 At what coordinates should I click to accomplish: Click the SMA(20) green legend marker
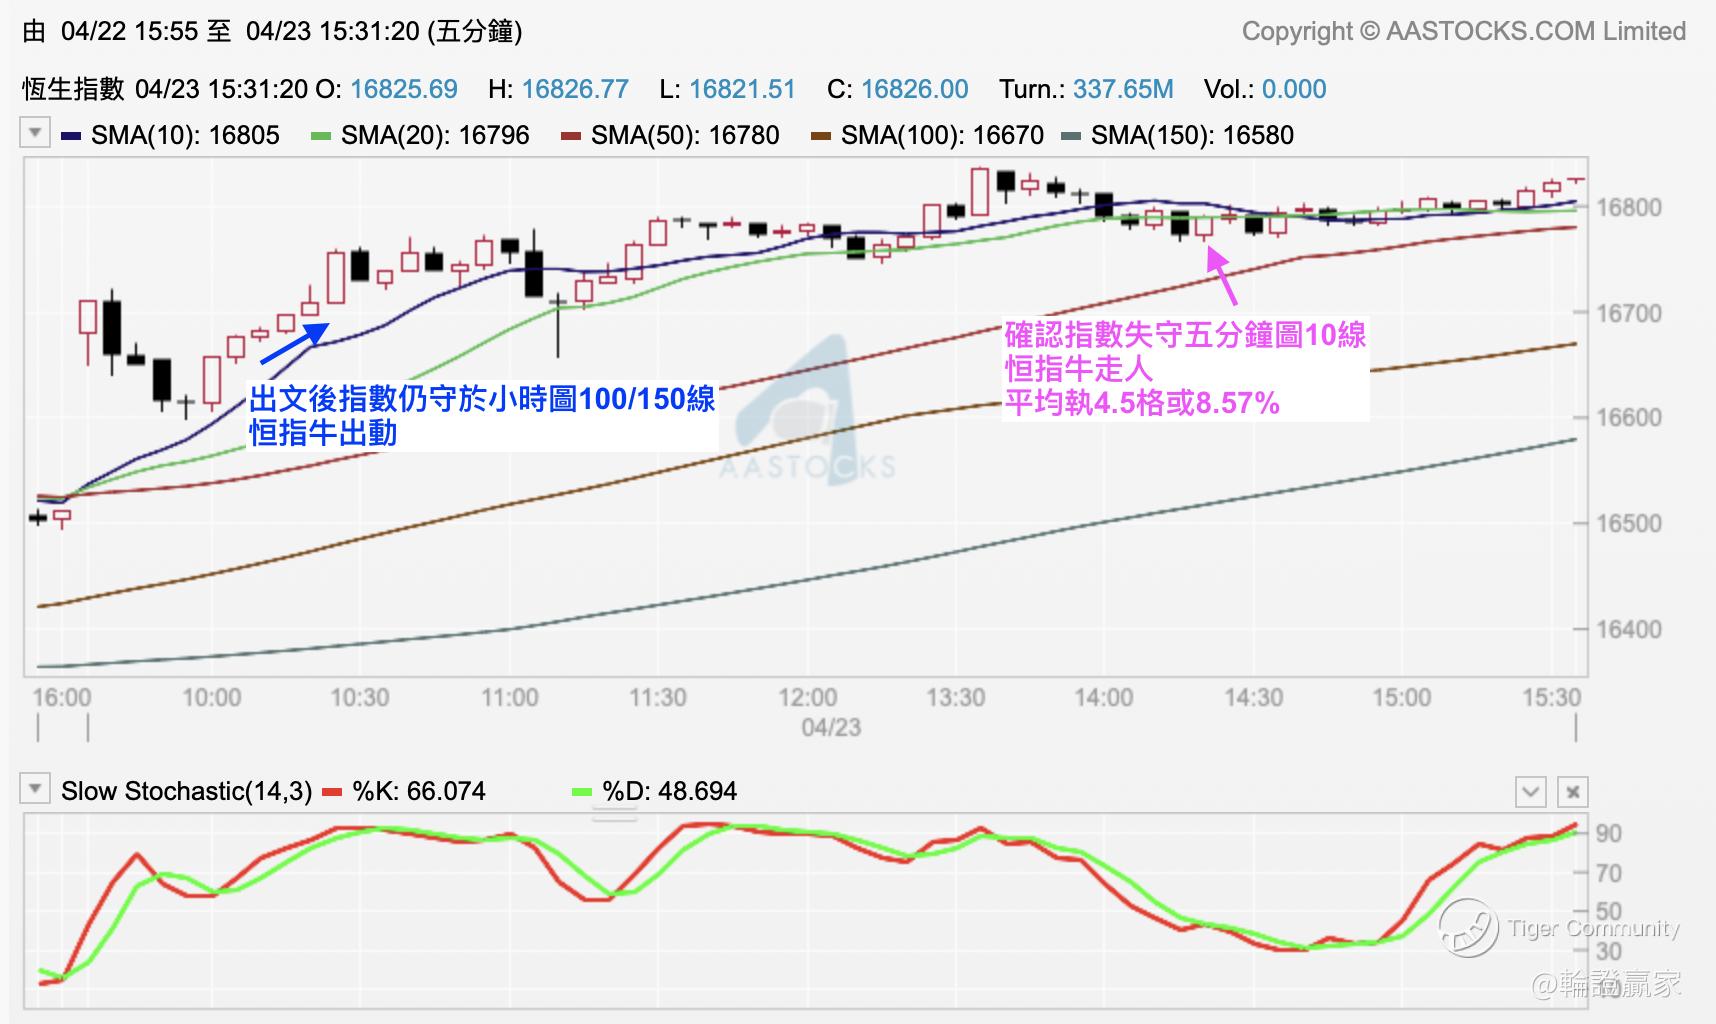coord(321,136)
